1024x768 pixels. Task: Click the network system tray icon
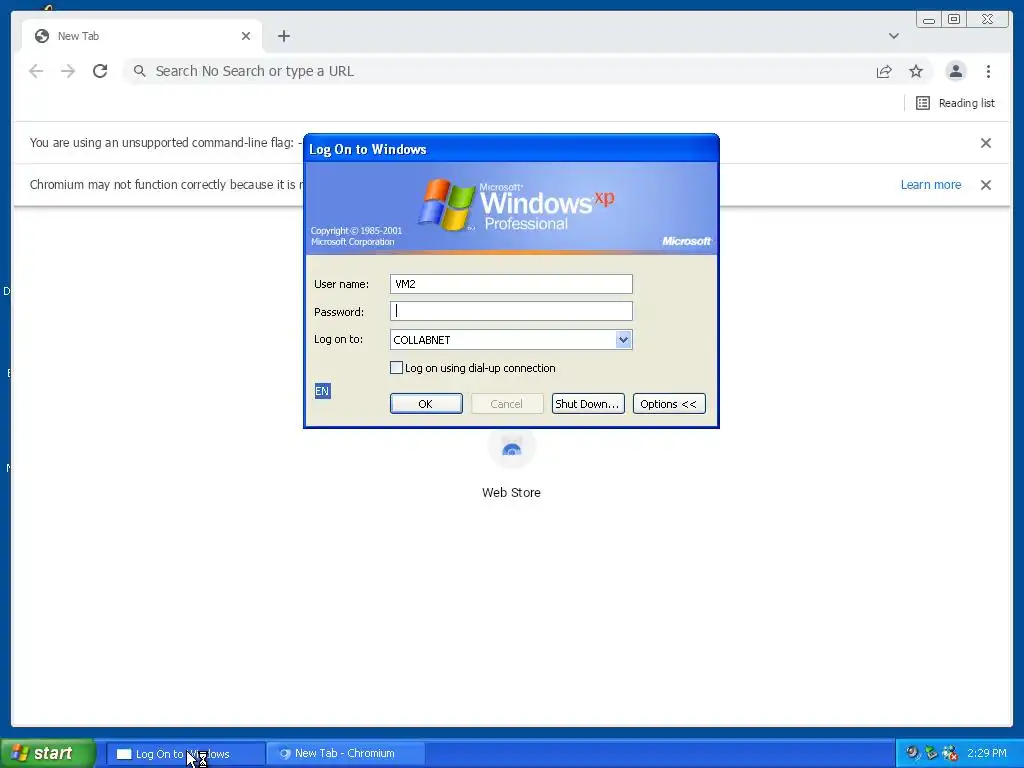point(931,754)
